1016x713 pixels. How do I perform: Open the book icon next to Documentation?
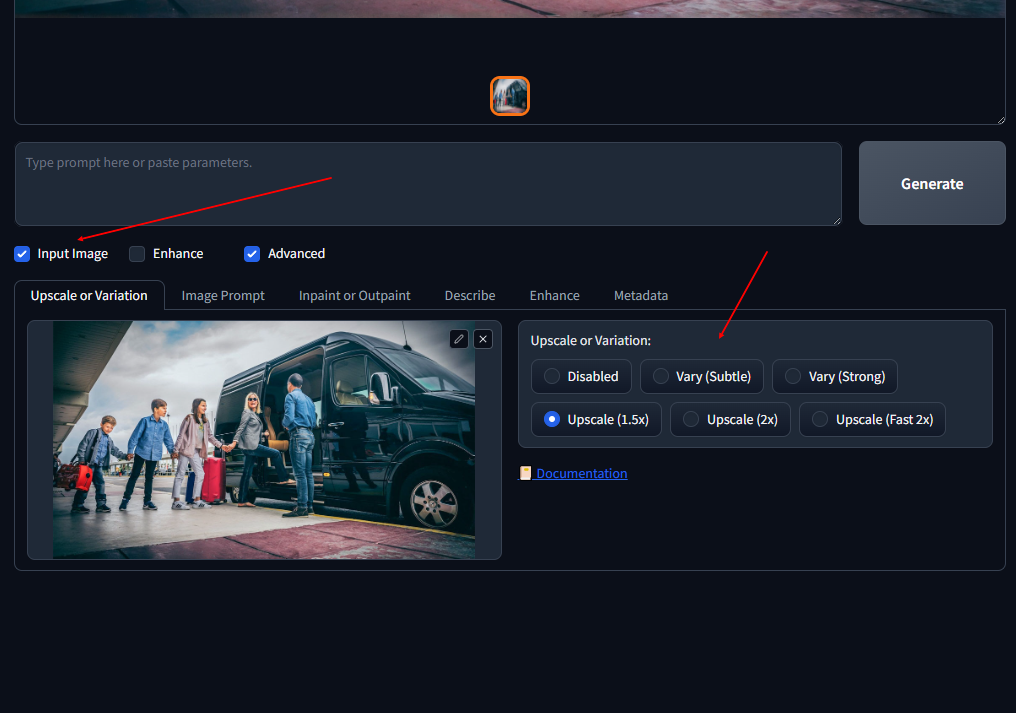pyautogui.click(x=525, y=473)
